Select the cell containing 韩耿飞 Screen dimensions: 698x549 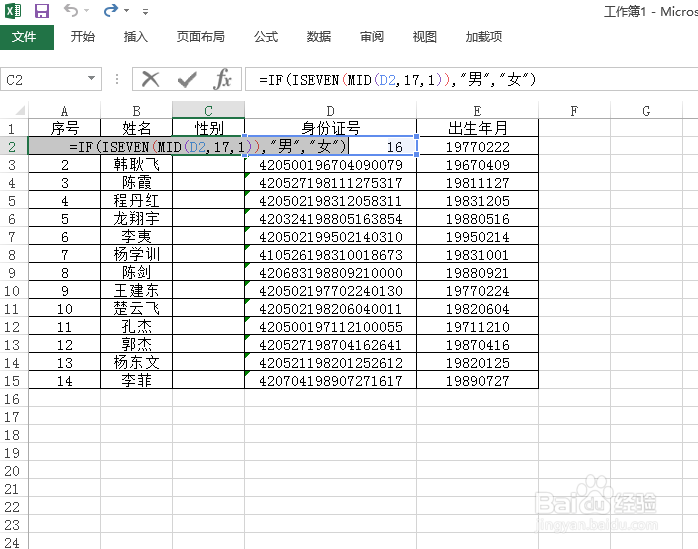pos(137,164)
